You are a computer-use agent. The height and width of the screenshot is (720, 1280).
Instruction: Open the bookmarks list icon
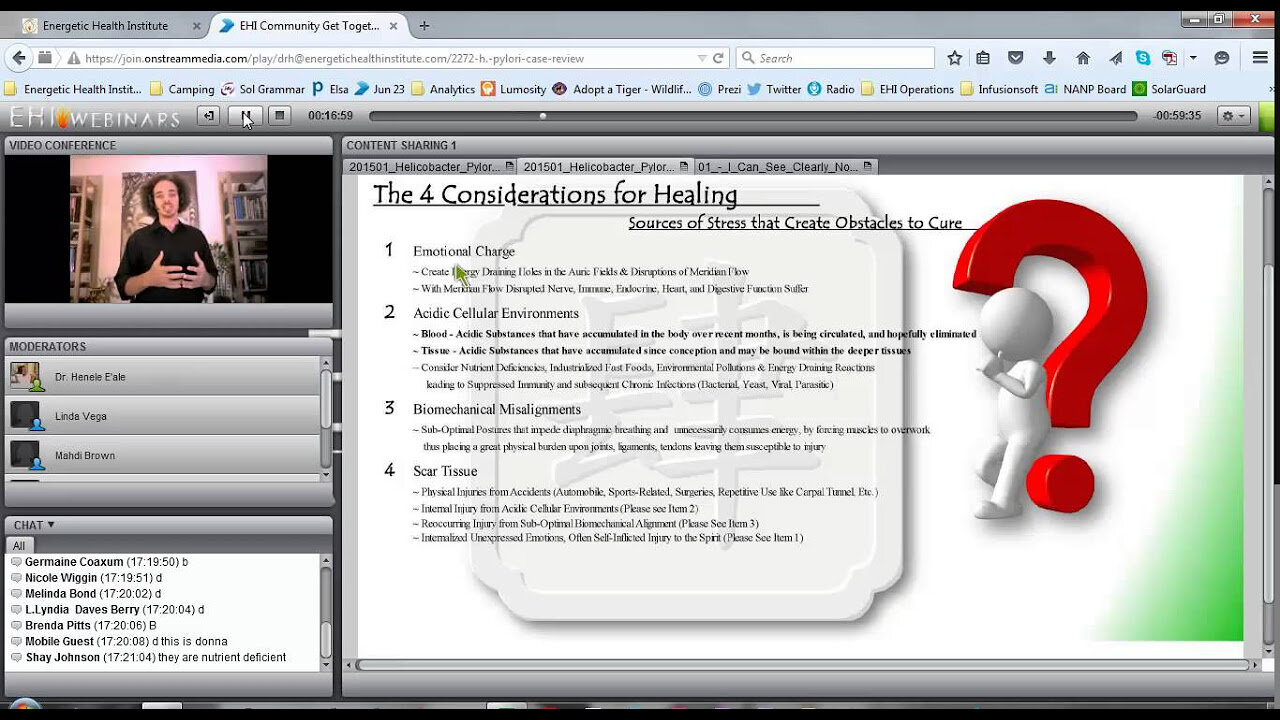click(983, 58)
